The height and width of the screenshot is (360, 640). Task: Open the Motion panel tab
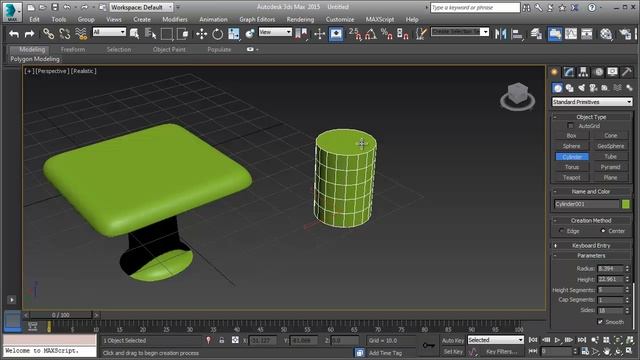598,72
